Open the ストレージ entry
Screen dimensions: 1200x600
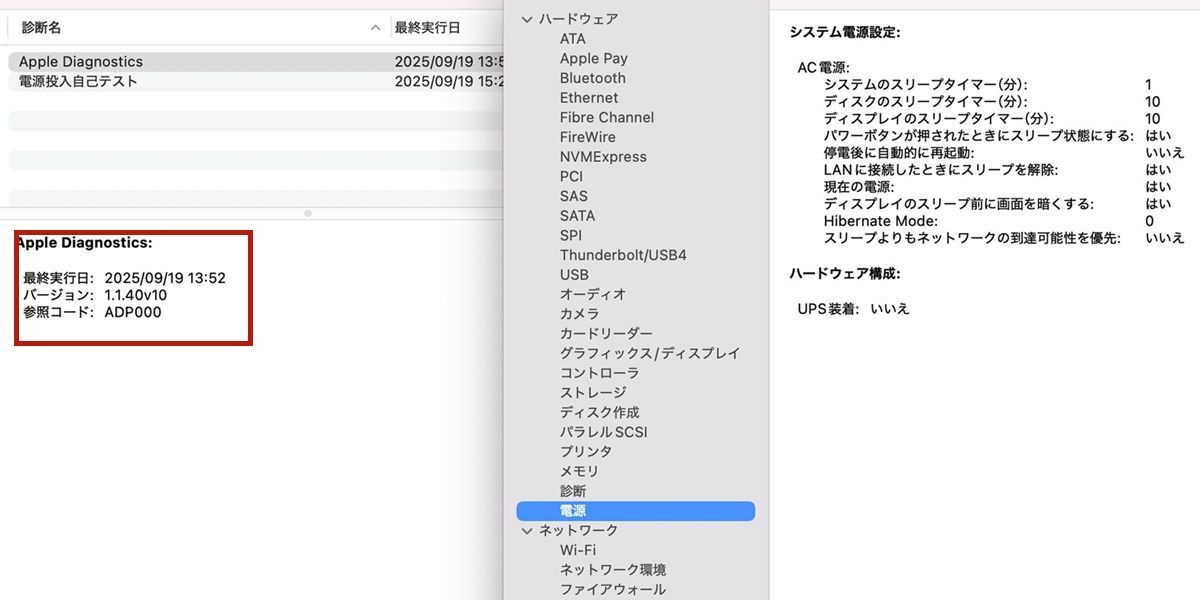click(593, 392)
